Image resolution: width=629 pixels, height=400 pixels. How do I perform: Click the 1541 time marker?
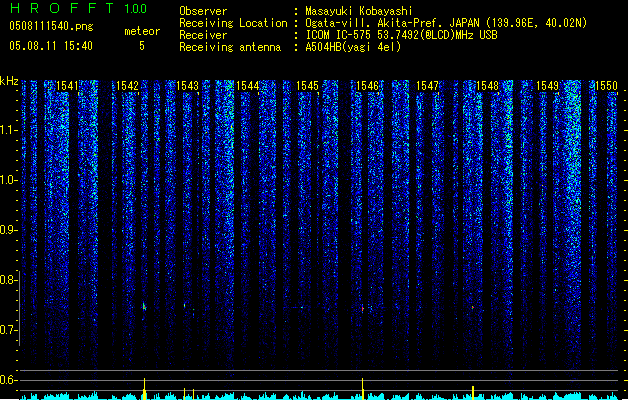coord(67,86)
